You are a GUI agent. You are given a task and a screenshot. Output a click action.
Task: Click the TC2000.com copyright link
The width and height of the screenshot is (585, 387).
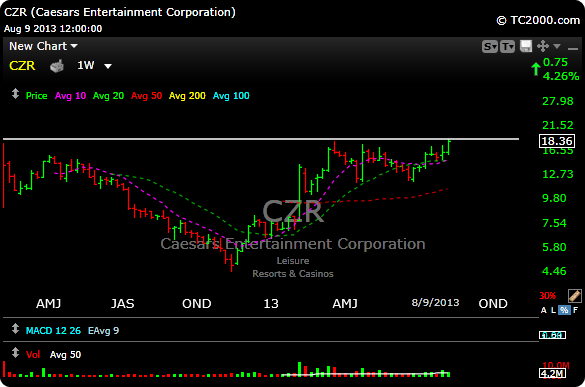(538, 20)
